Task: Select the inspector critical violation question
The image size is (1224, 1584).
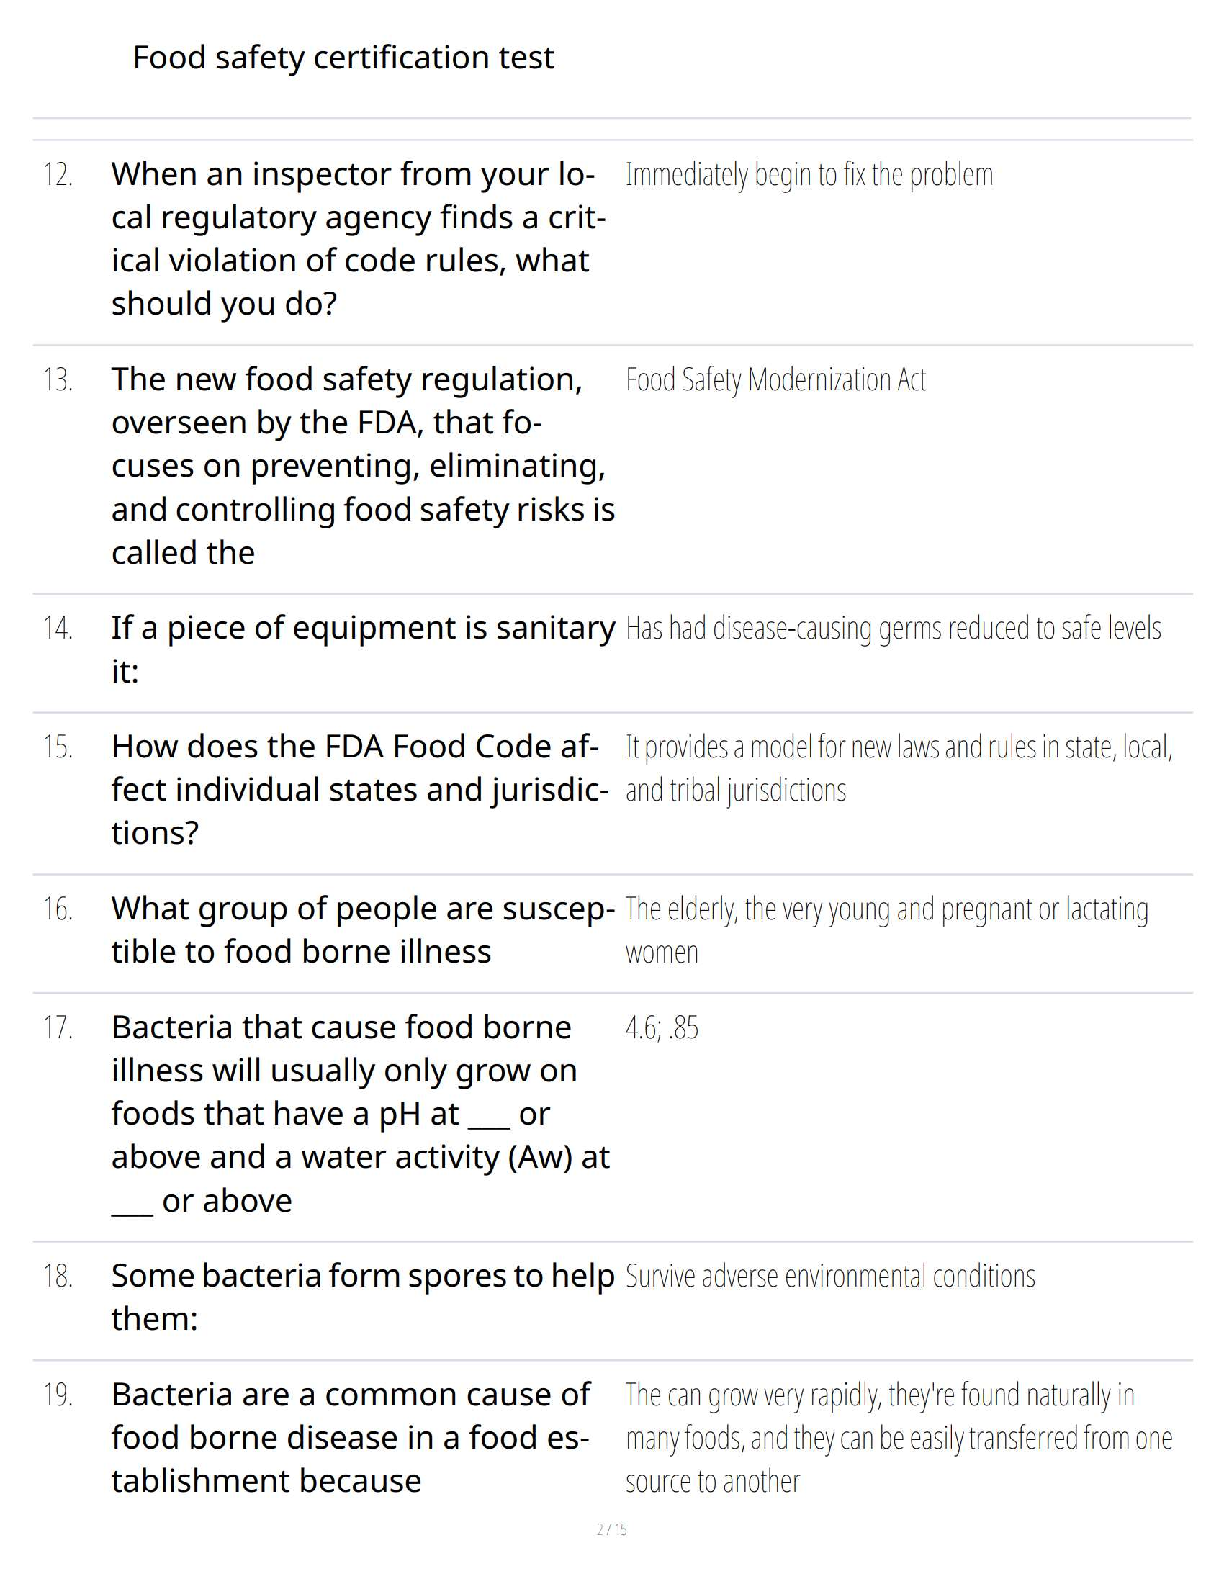Action: (358, 238)
